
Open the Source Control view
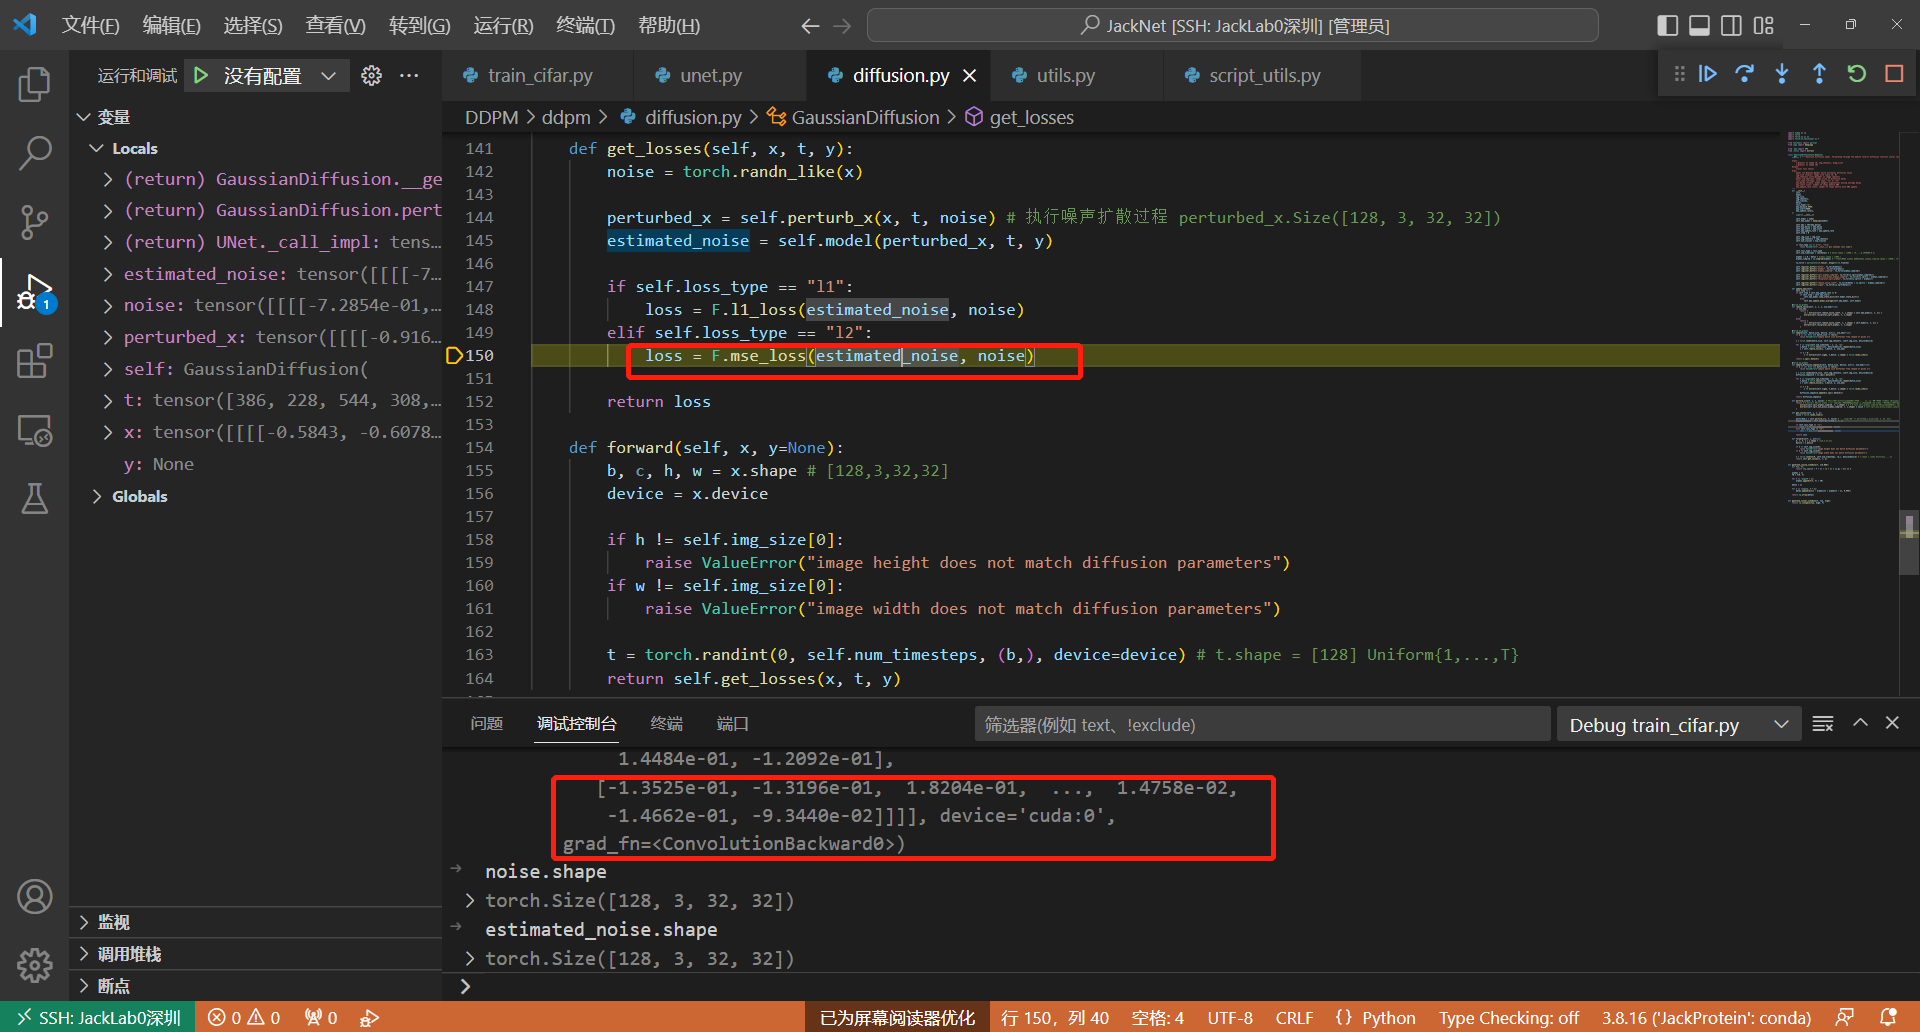click(34, 222)
